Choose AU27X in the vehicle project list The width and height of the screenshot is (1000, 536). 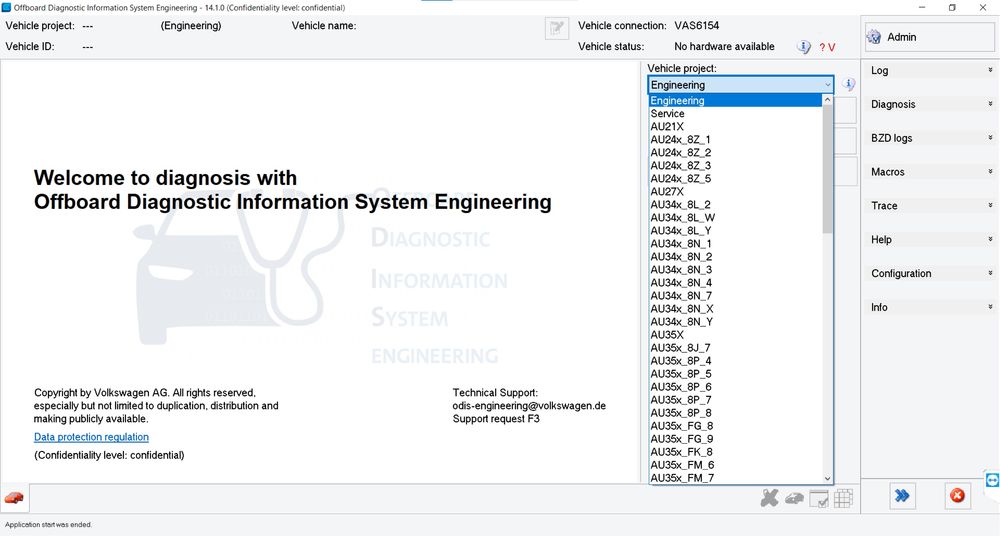click(668, 192)
